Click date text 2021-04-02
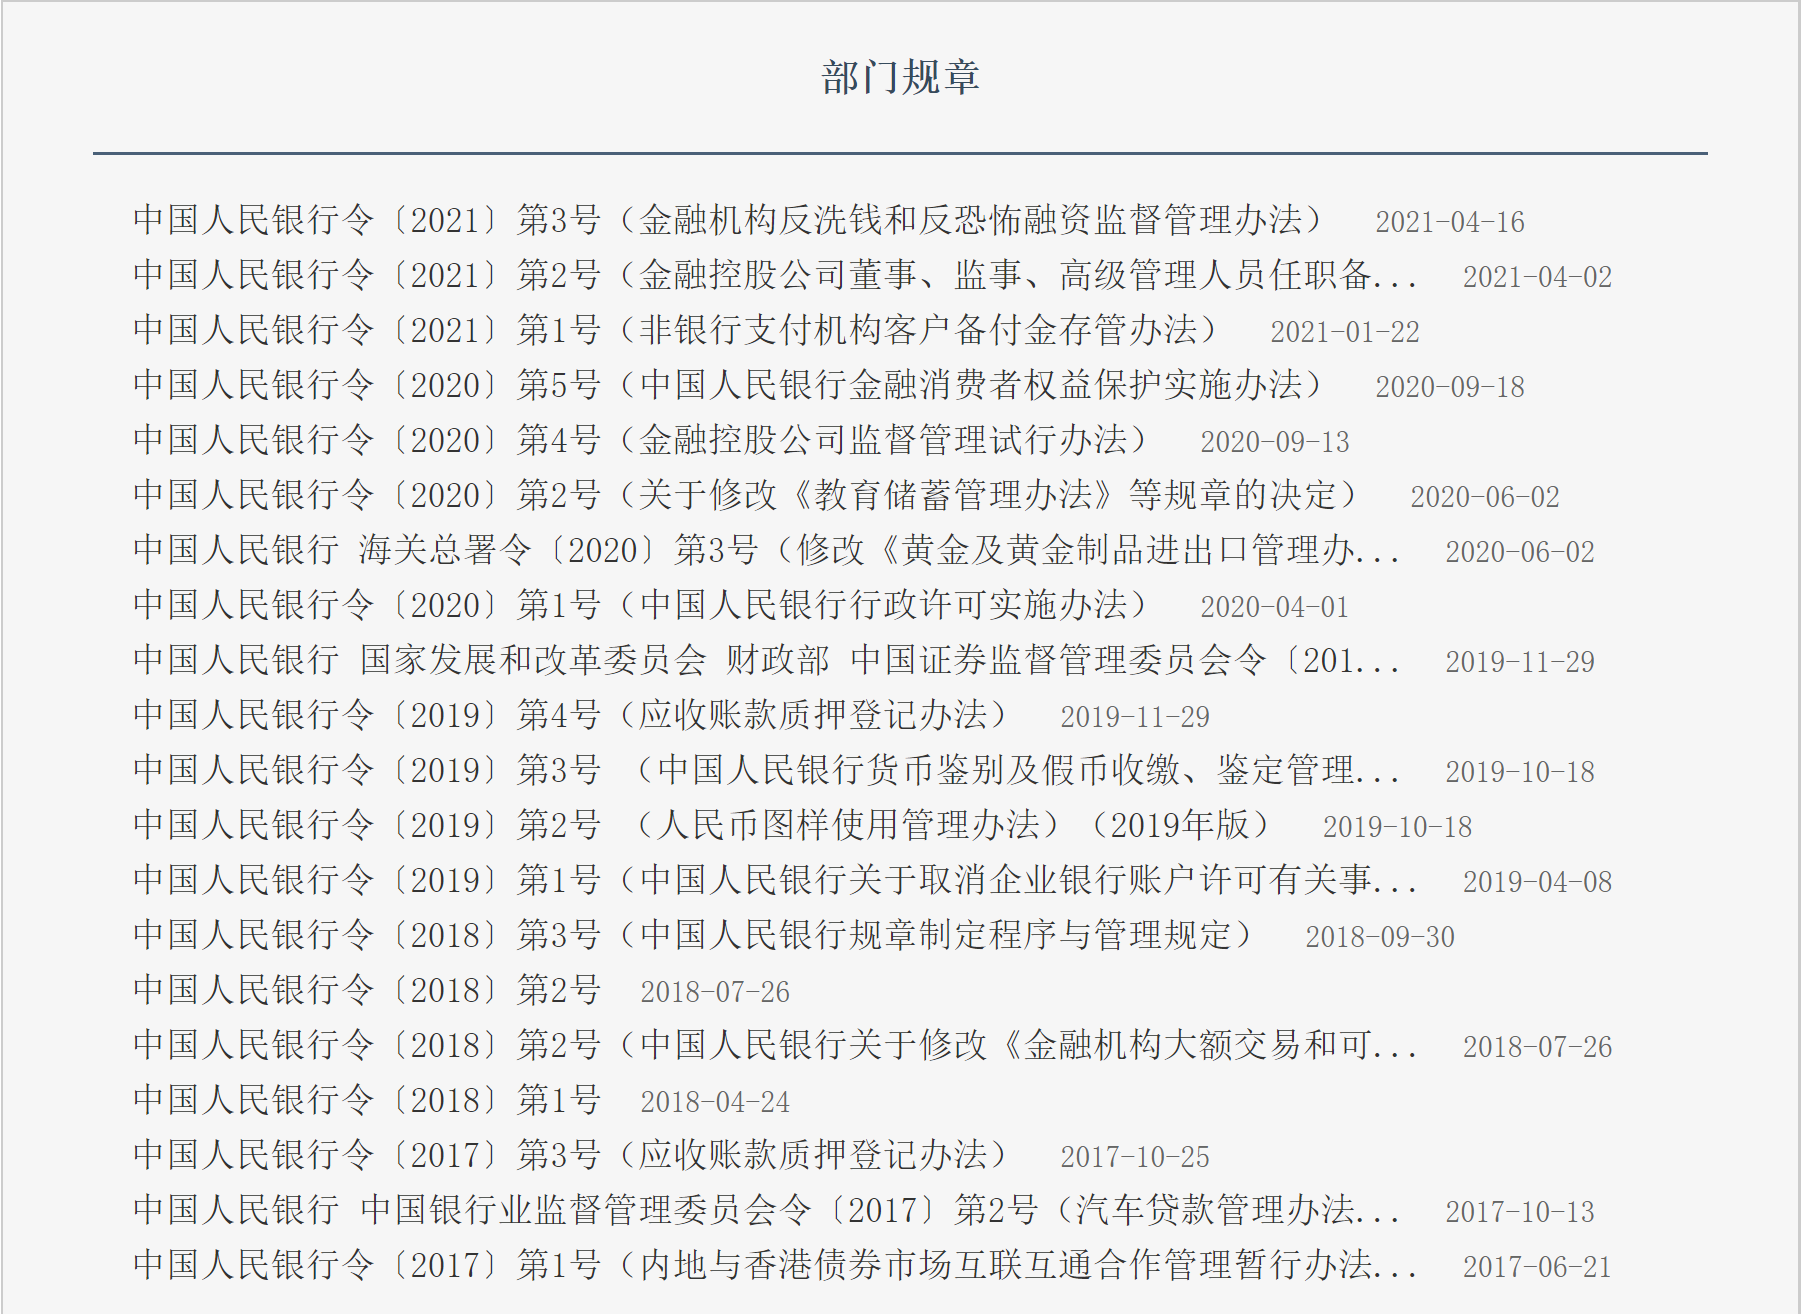Image resolution: width=1801 pixels, height=1314 pixels. (1538, 277)
